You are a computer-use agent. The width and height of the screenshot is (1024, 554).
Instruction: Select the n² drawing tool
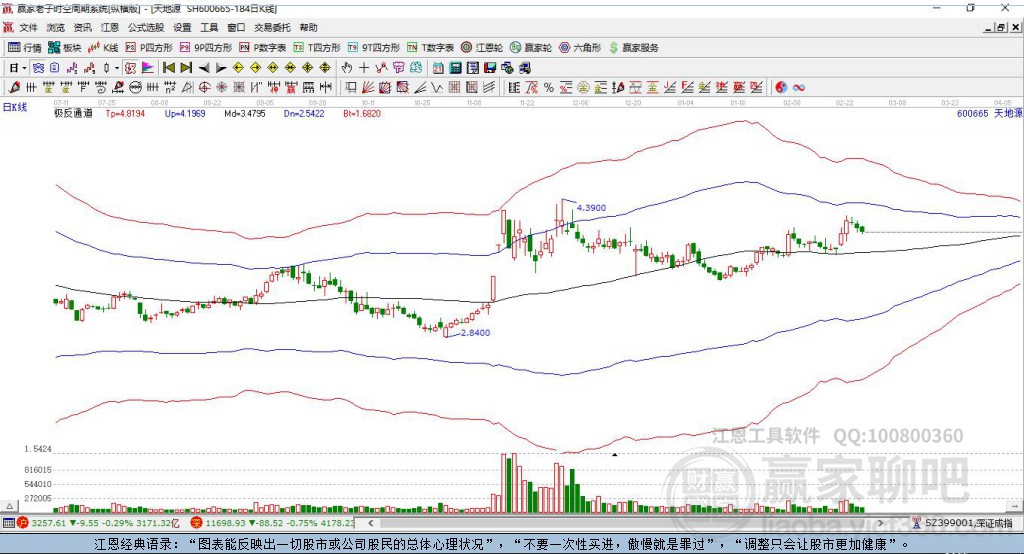pyautogui.click(x=170, y=88)
